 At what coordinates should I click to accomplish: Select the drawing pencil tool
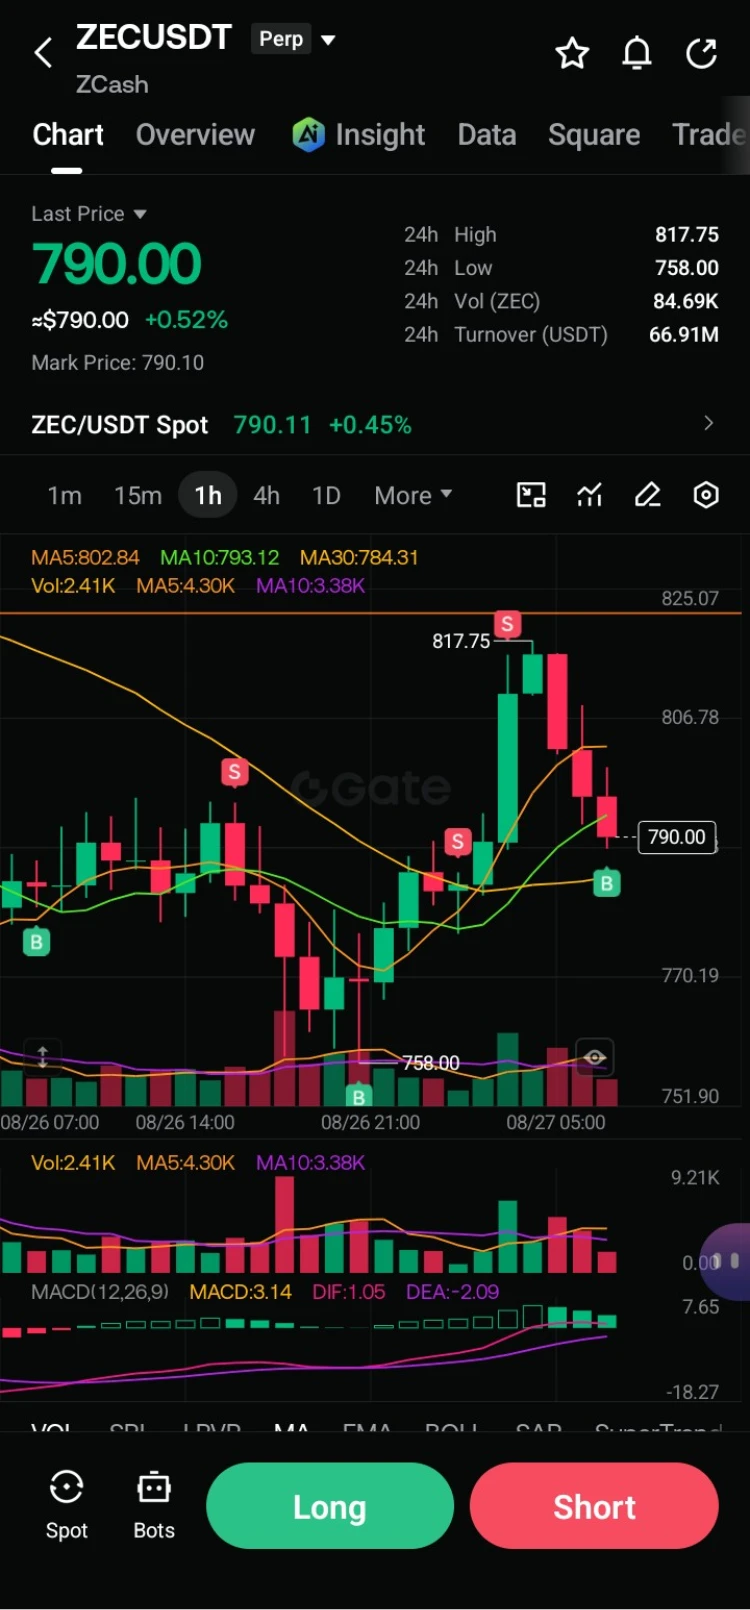point(648,495)
